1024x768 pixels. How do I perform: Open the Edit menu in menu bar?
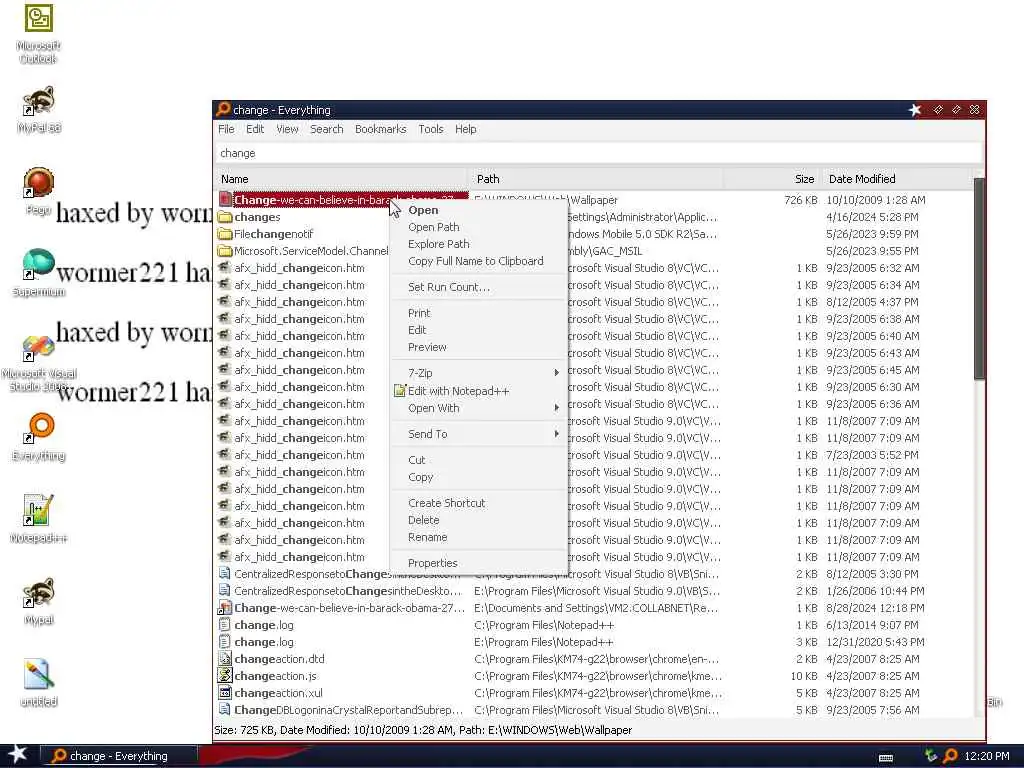click(x=255, y=129)
